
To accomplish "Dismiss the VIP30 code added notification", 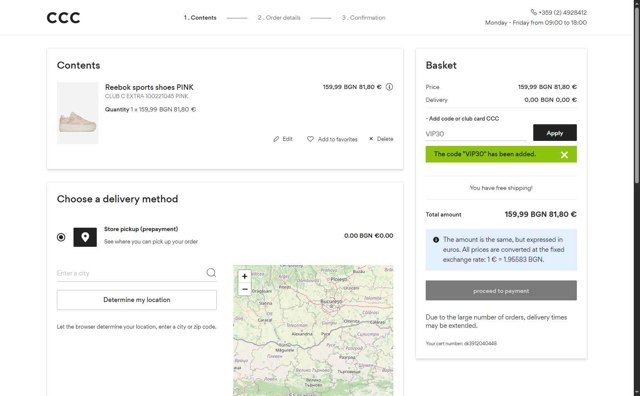I will [x=564, y=155].
